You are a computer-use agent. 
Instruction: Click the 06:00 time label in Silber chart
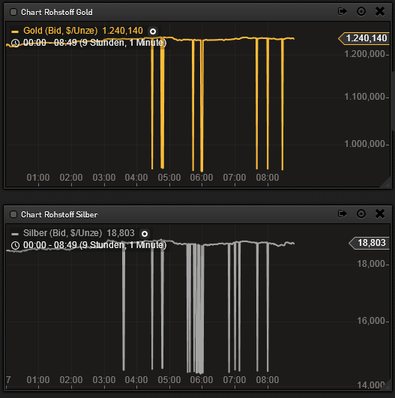[x=201, y=380]
